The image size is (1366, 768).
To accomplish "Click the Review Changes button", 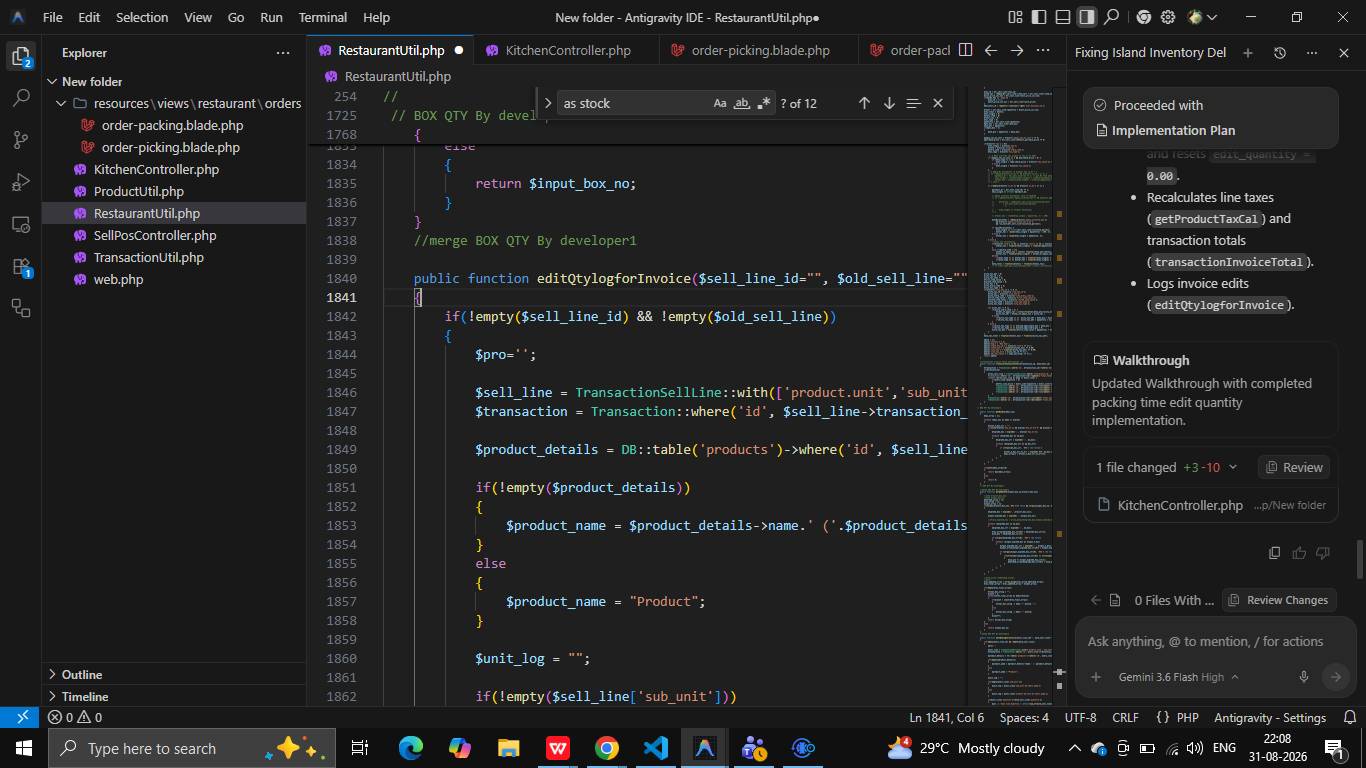I will pyautogui.click(x=1277, y=600).
